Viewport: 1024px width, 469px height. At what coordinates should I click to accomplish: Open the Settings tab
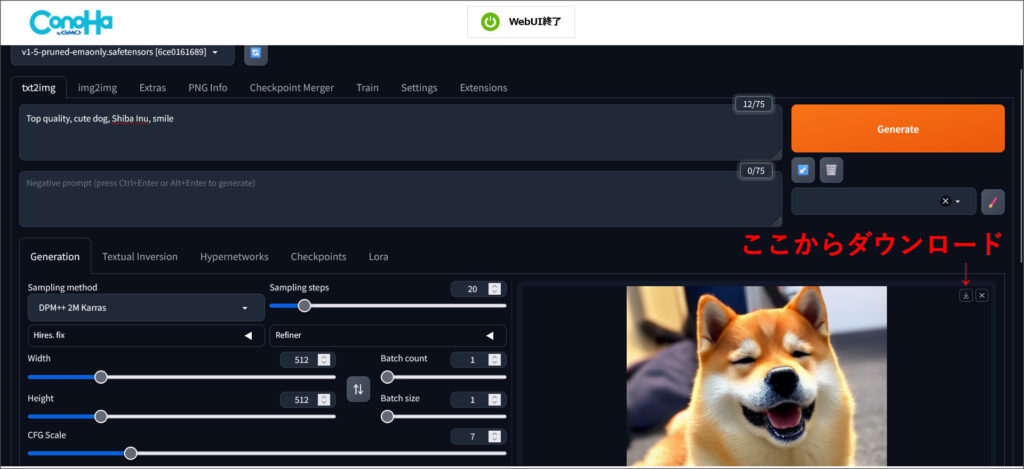click(419, 88)
